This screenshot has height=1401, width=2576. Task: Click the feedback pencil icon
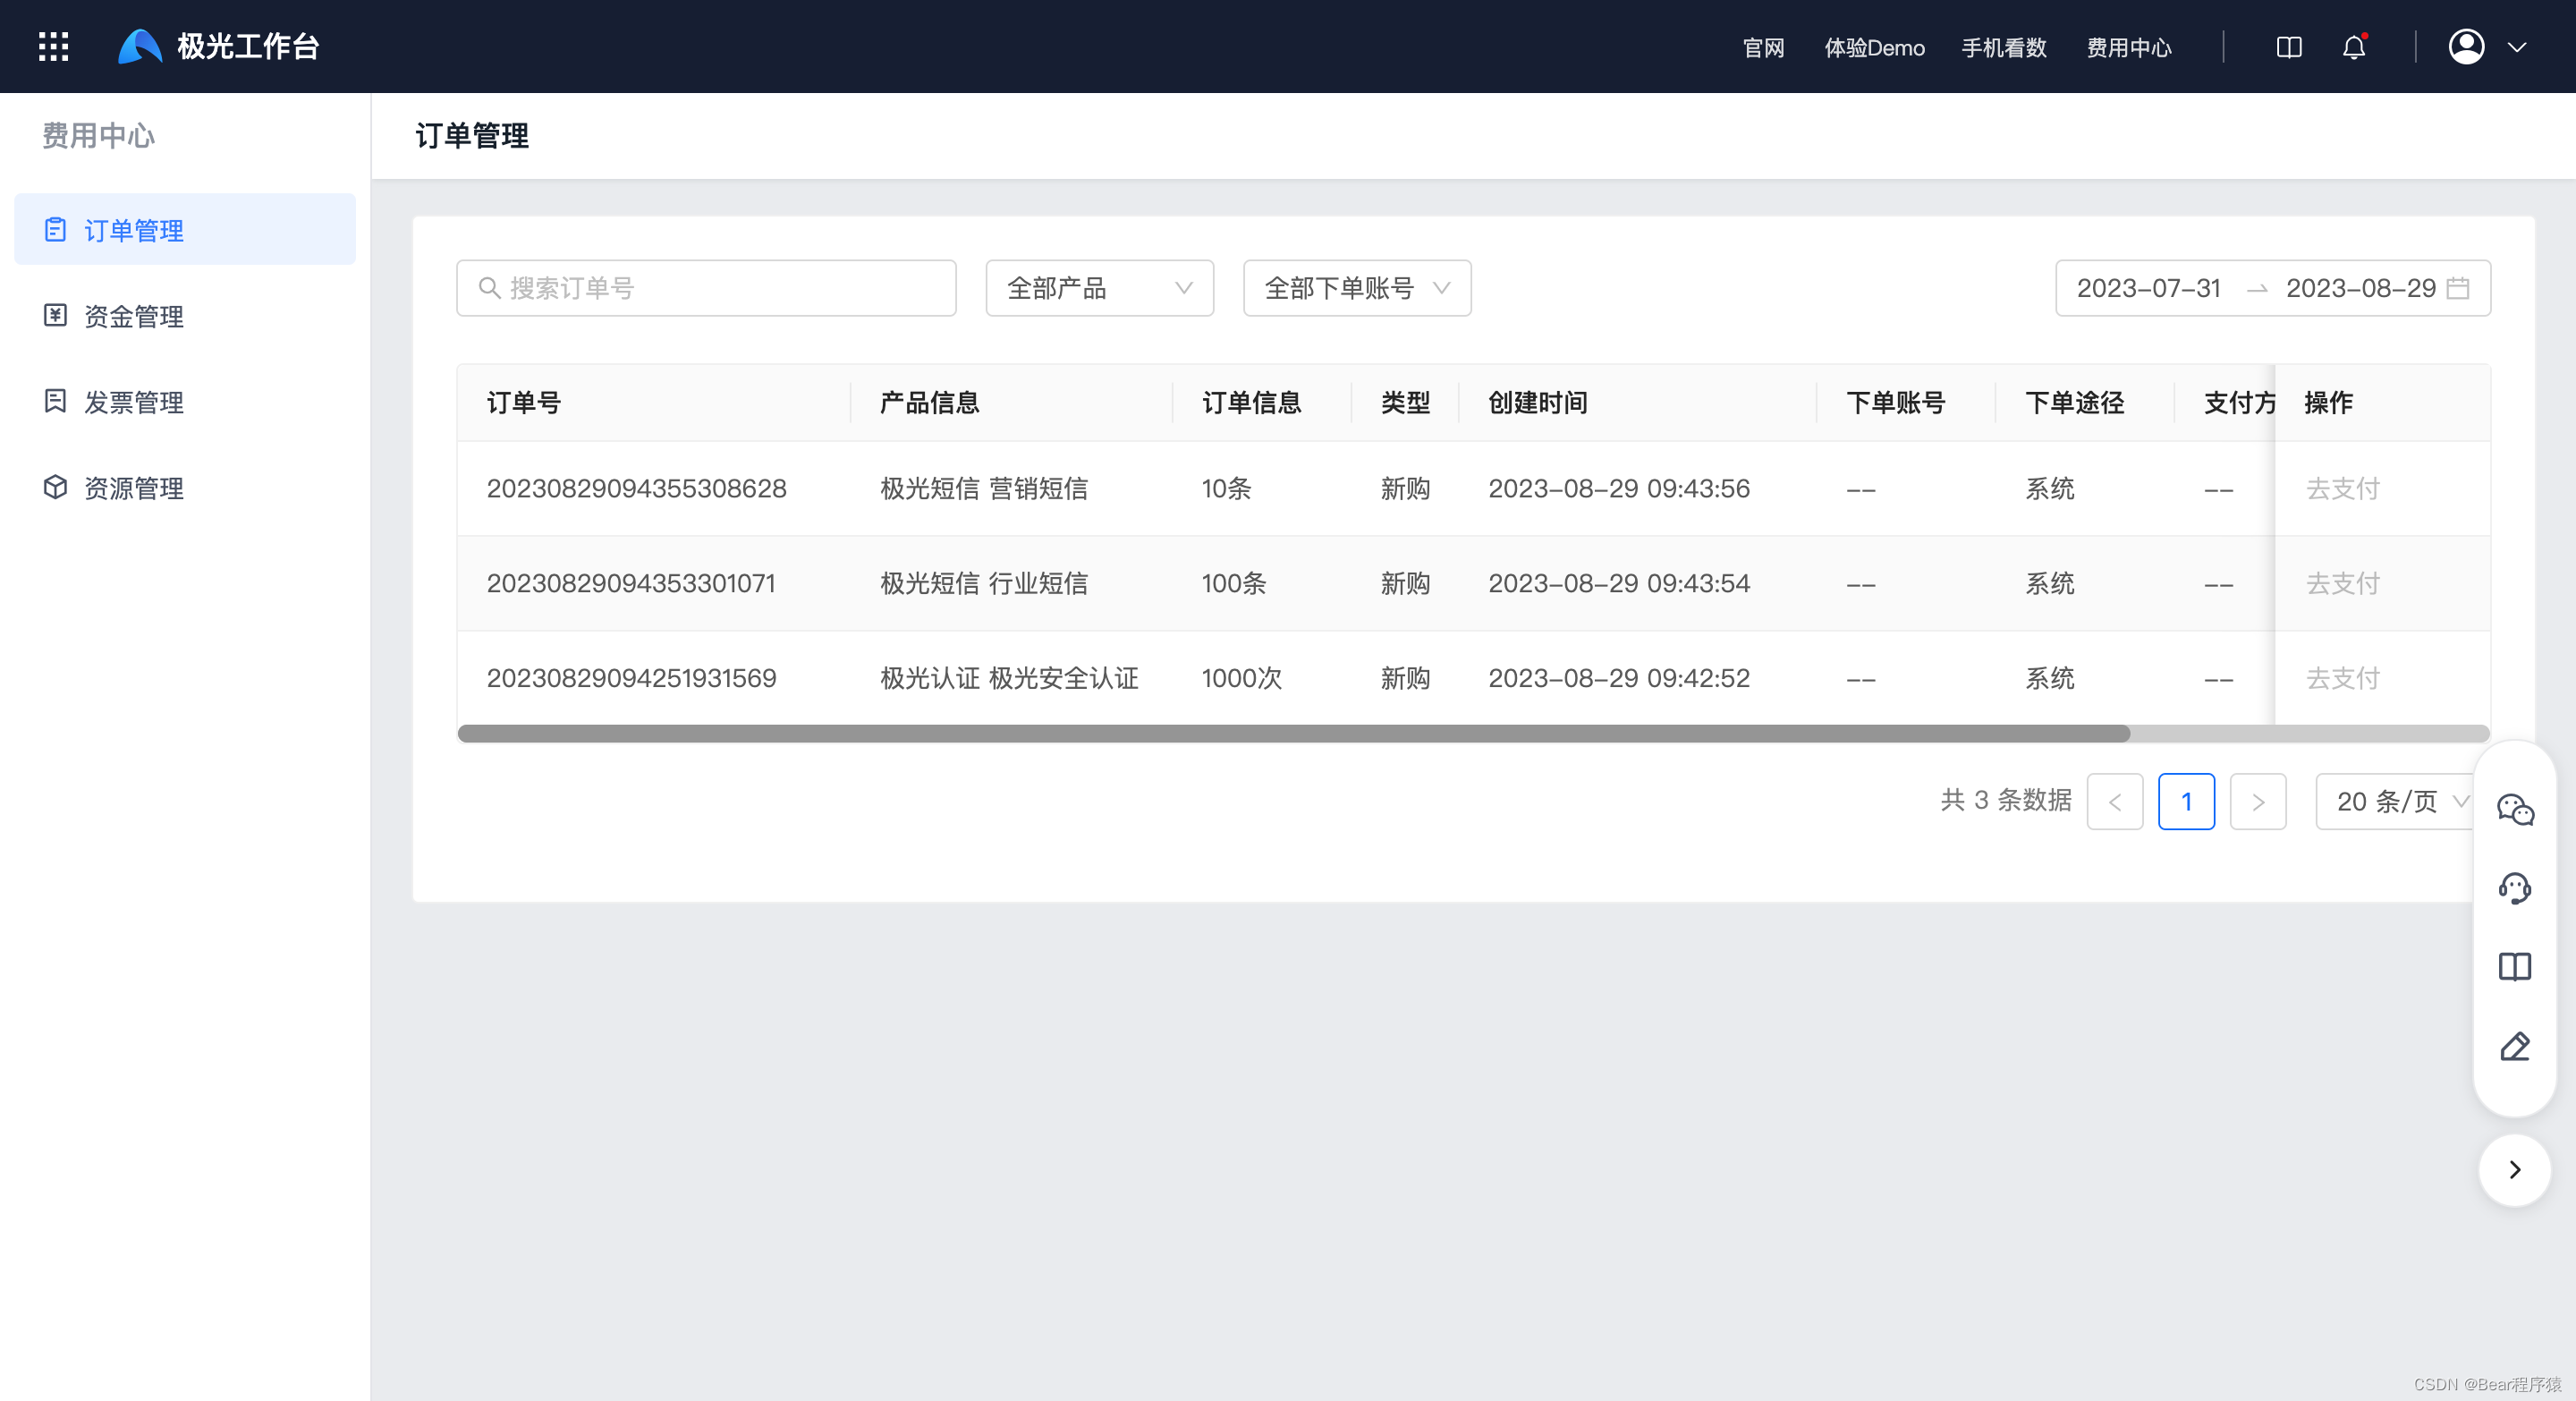(2515, 1046)
